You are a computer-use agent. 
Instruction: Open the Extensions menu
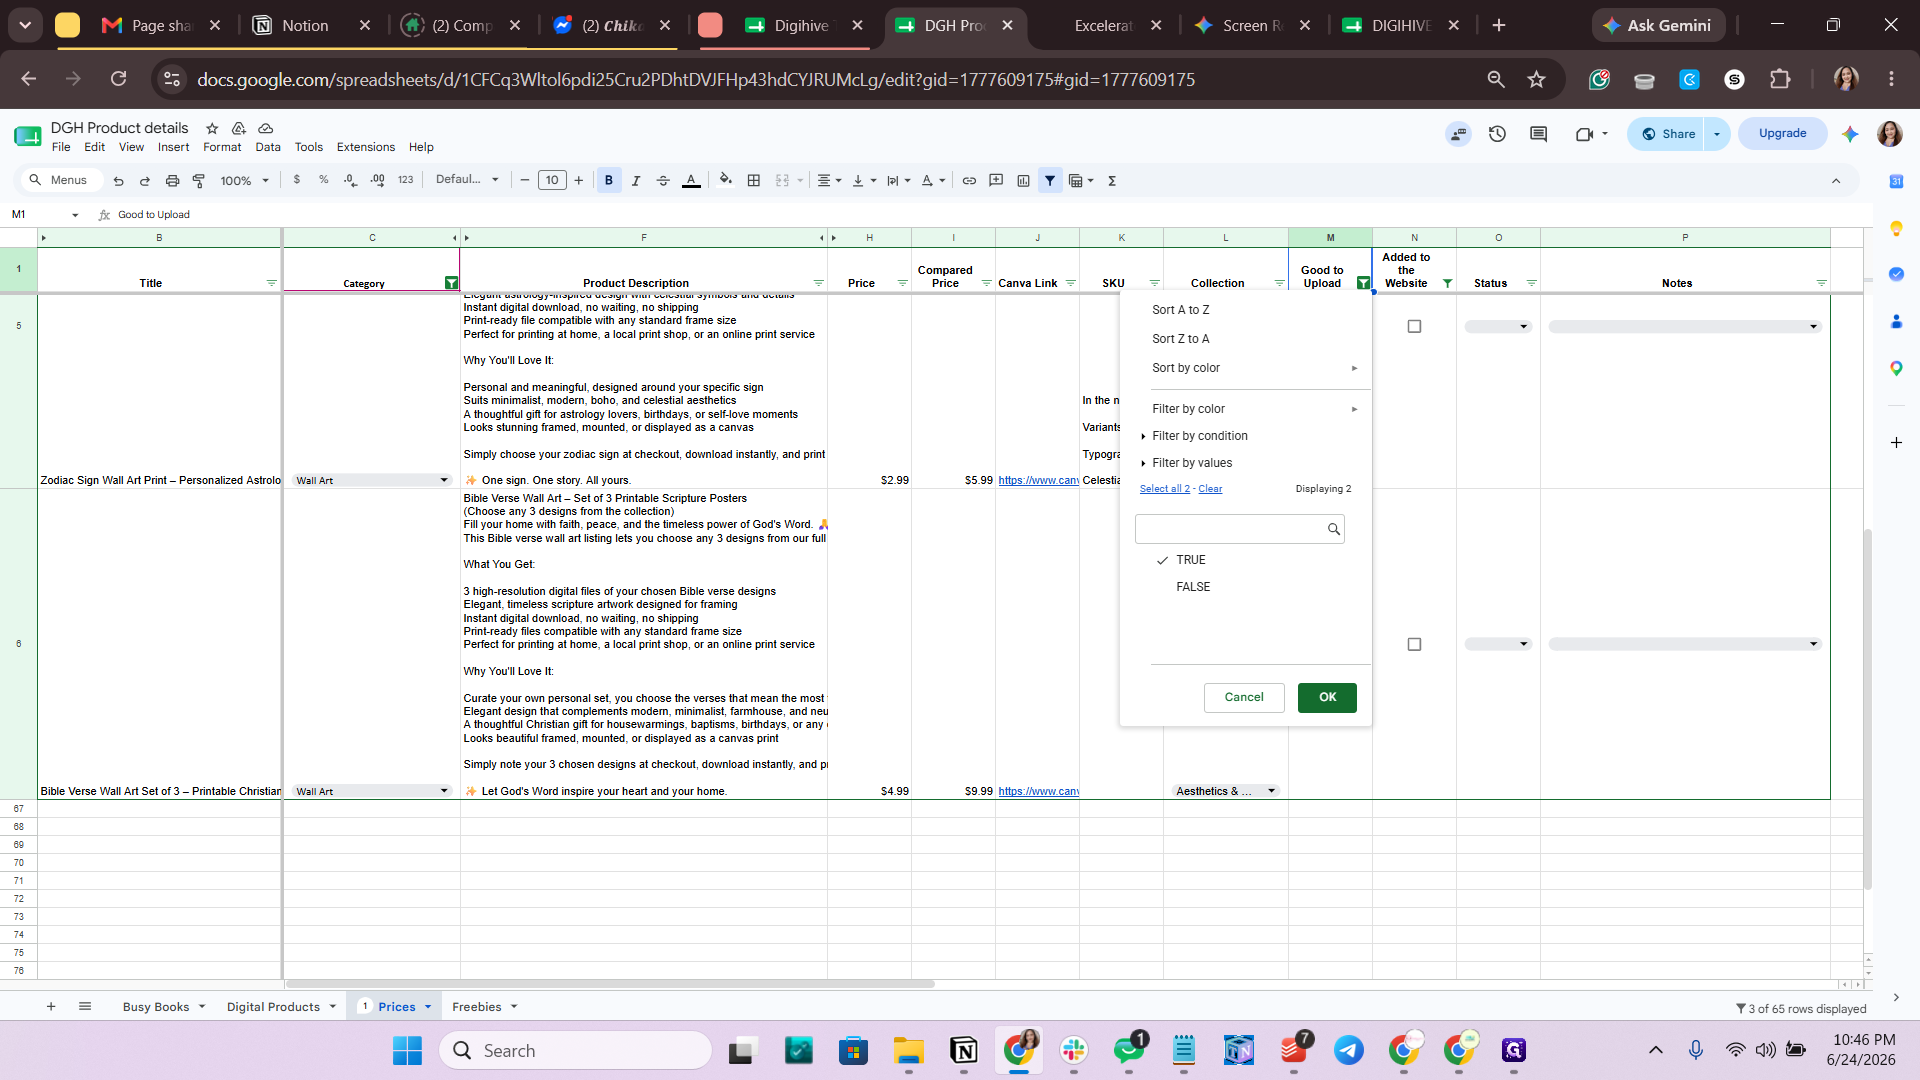(x=365, y=147)
